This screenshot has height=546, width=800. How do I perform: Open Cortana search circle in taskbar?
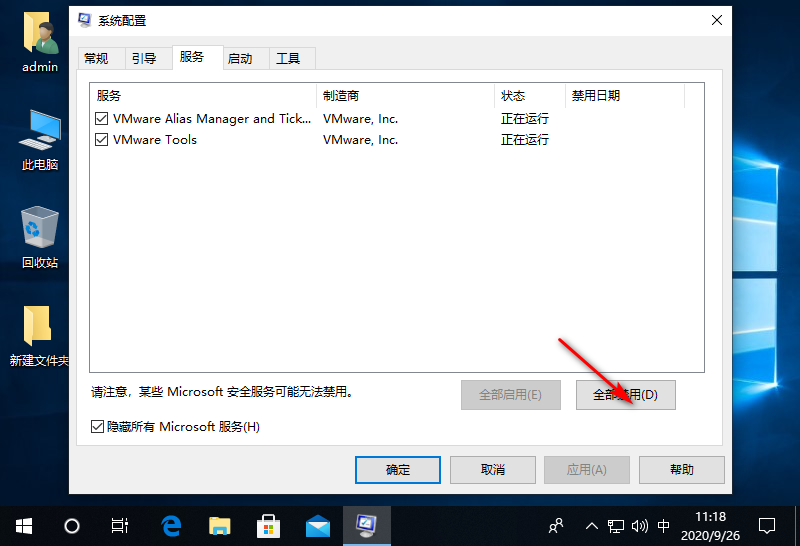point(72,524)
